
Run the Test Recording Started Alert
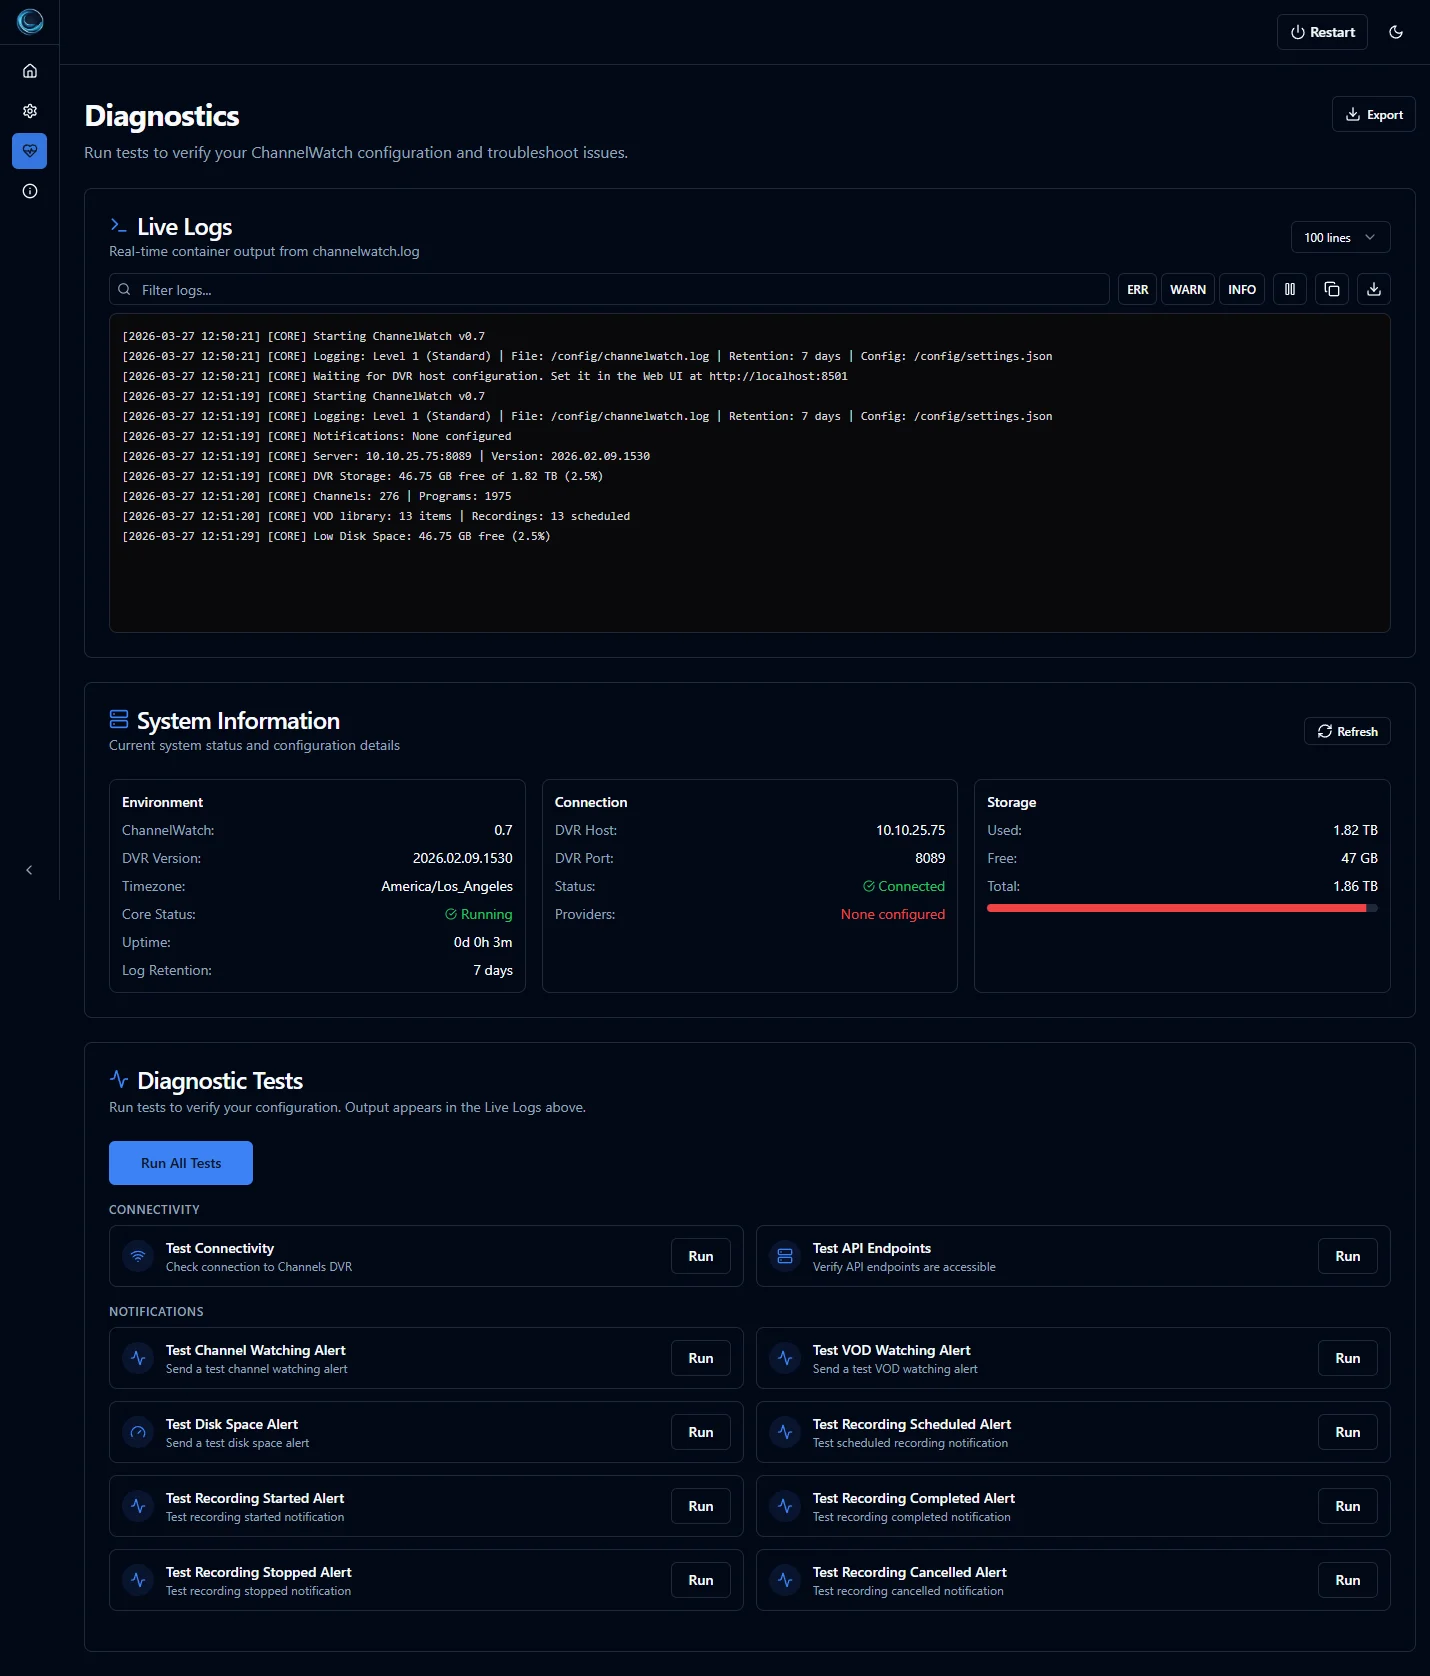click(x=701, y=1506)
